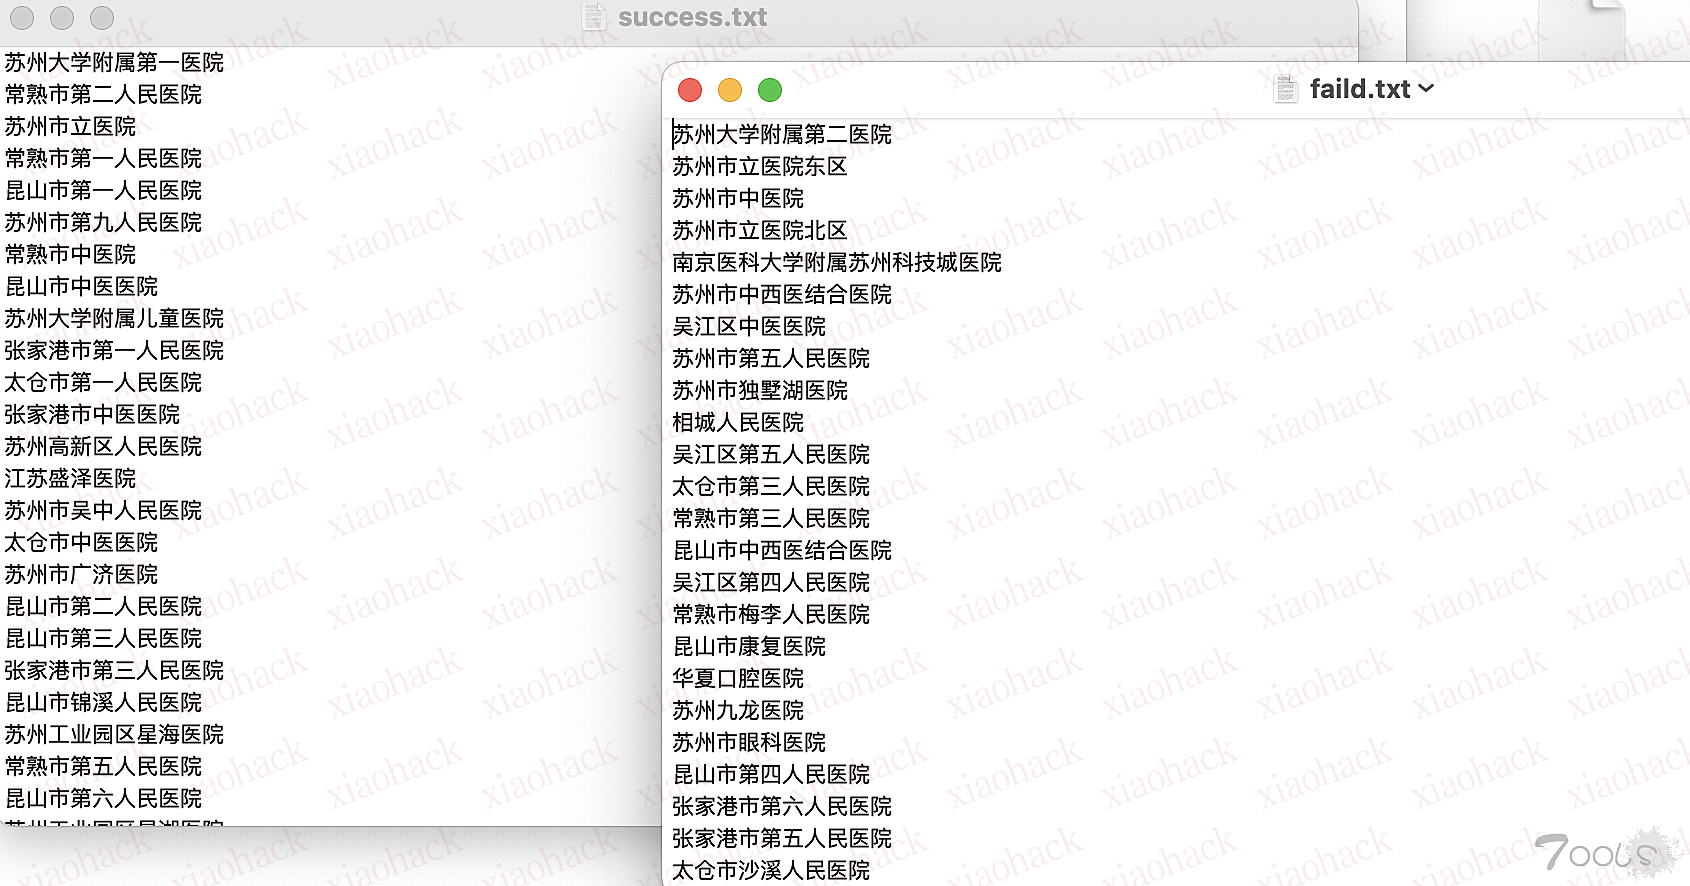Click line 苏州大学附属儿童医院 in success.txt
This screenshot has width=1690, height=886.
[114, 318]
